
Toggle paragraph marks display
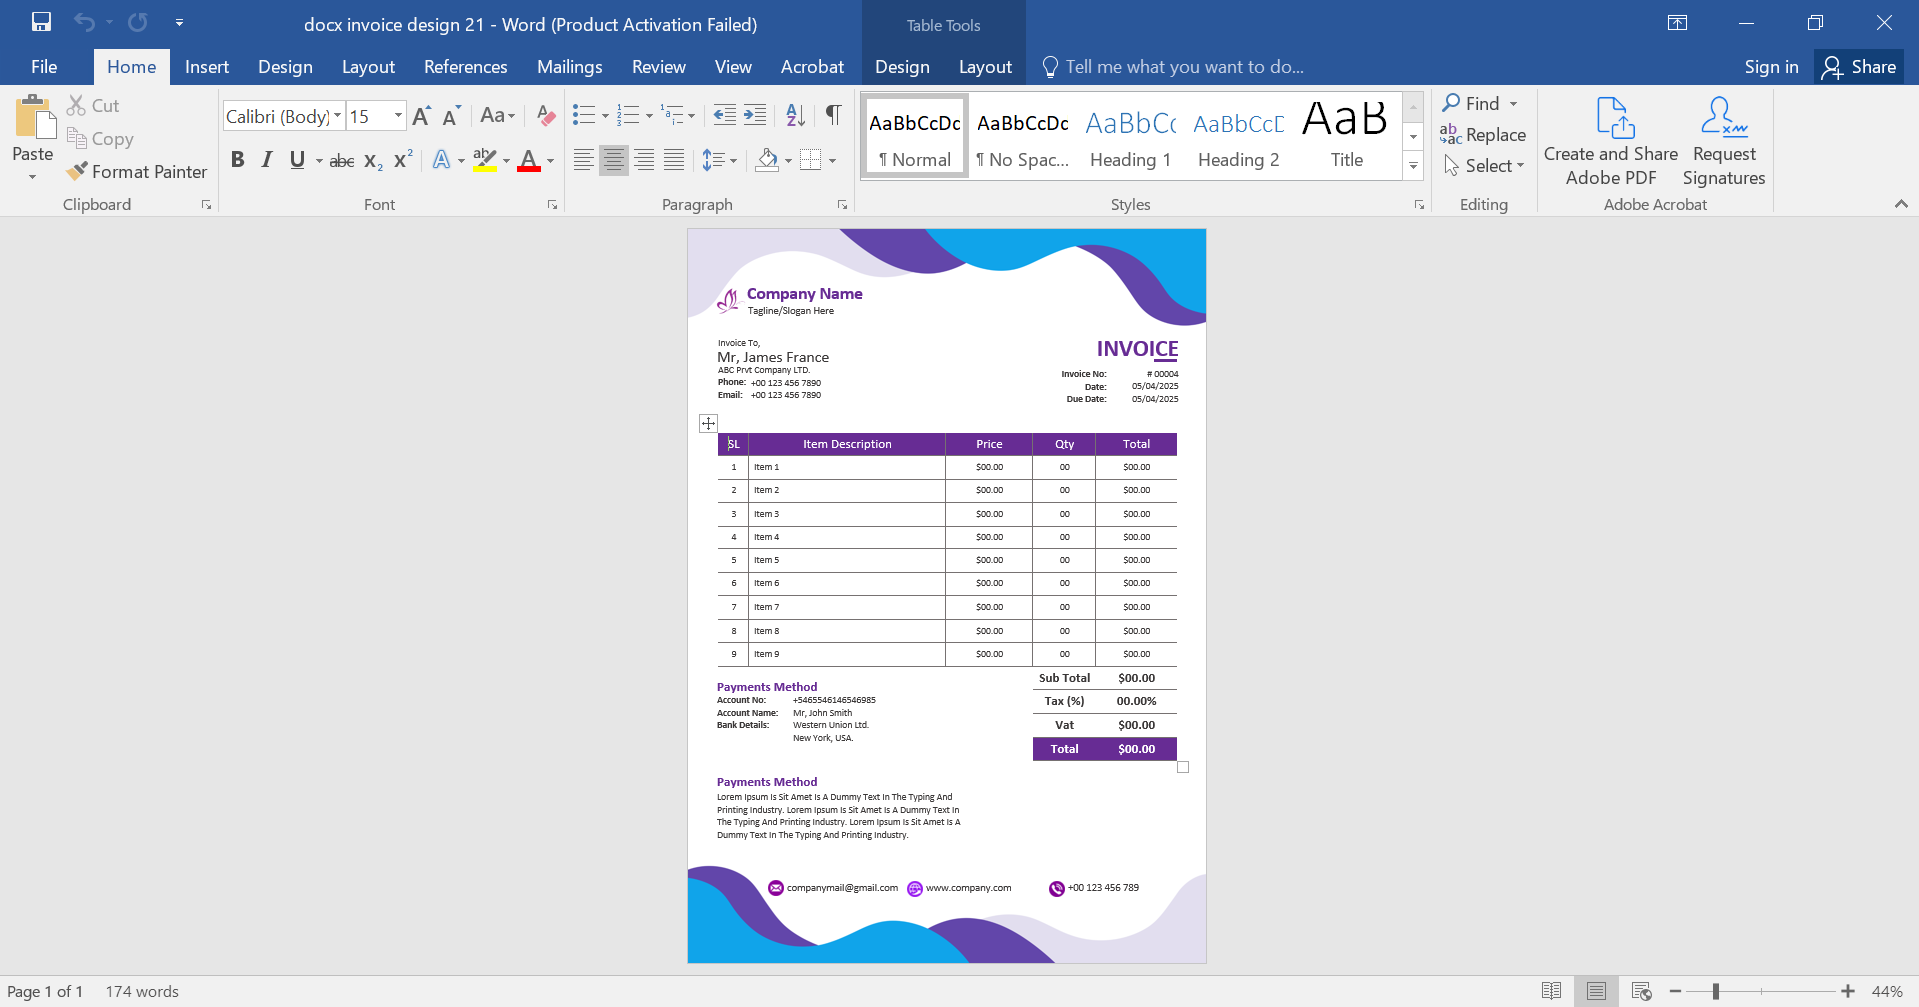click(833, 115)
